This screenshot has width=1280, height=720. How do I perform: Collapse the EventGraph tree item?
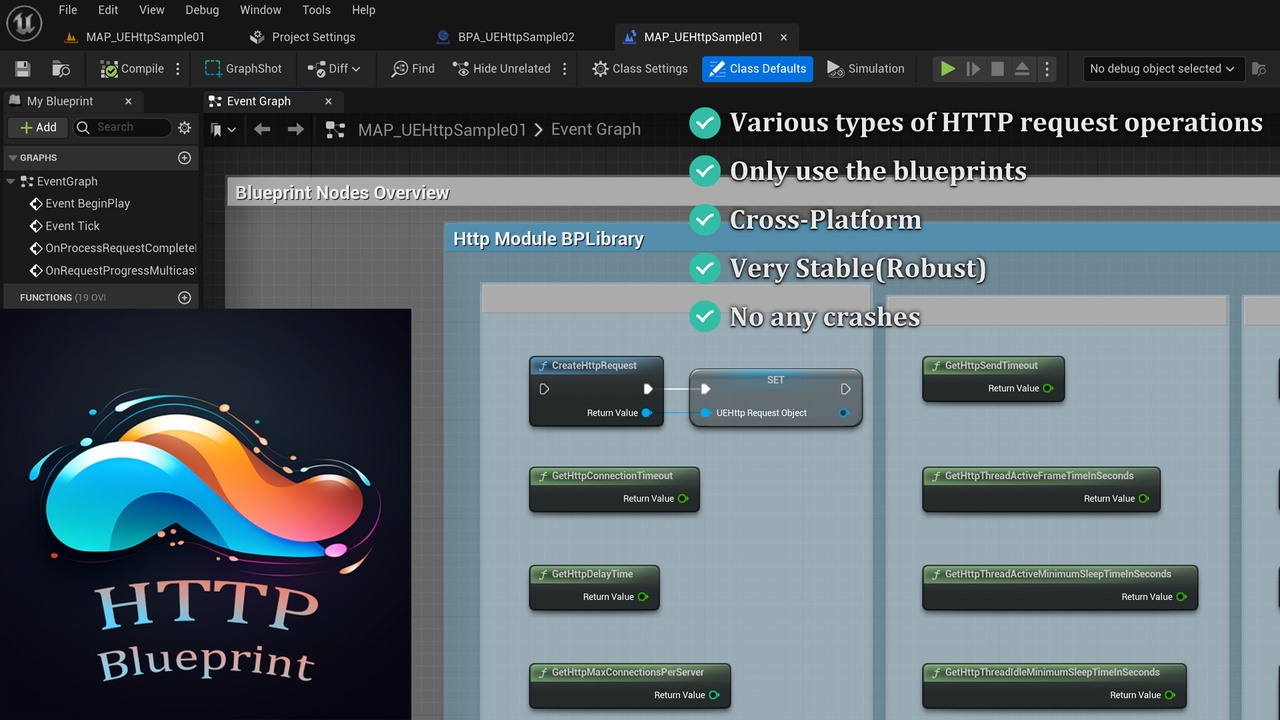10,181
